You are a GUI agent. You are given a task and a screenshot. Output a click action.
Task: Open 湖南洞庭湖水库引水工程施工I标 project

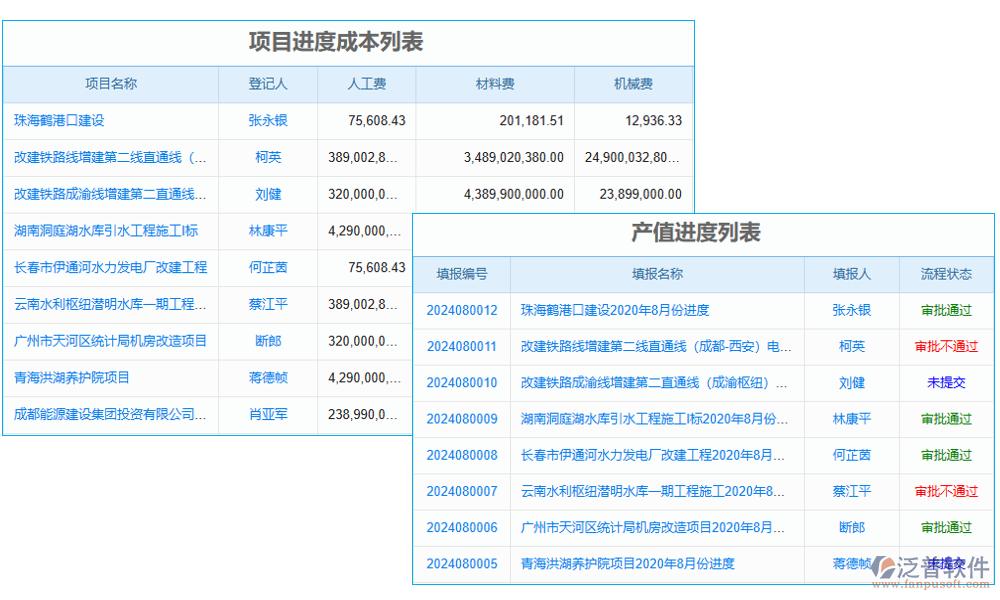[x=106, y=231]
